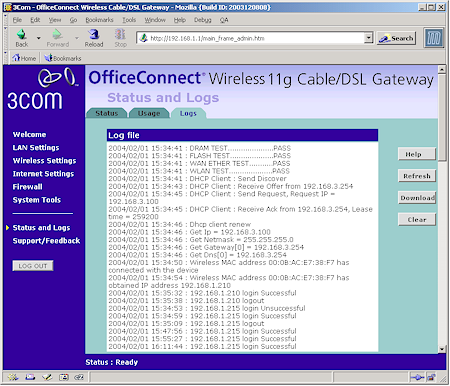
Task: Open the Support/Feedback link
Action: pos(46,241)
